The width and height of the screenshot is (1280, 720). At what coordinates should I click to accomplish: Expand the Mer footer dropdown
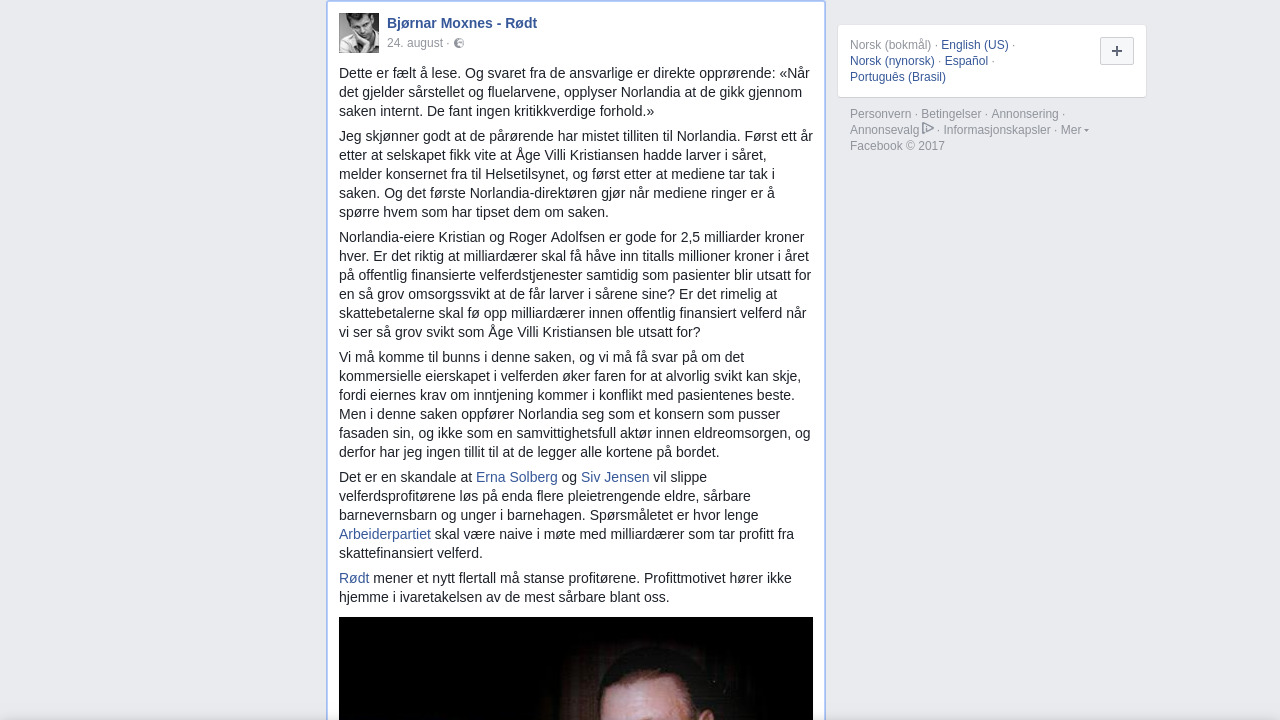click(x=1075, y=130)
